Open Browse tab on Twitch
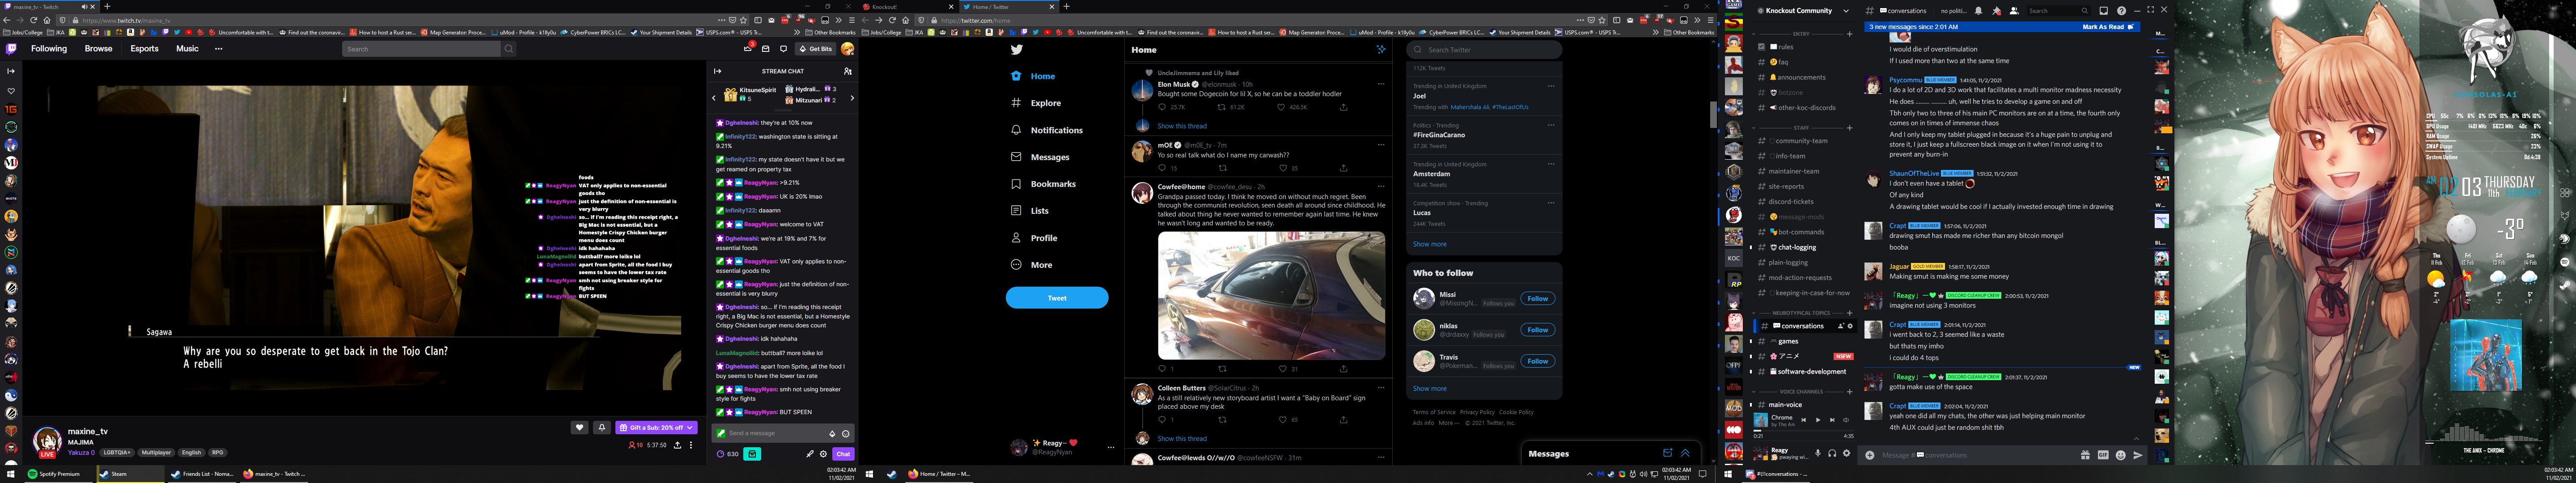This screenshot has height=483, width=2576. pyautogui.click(x=98, y=49)
